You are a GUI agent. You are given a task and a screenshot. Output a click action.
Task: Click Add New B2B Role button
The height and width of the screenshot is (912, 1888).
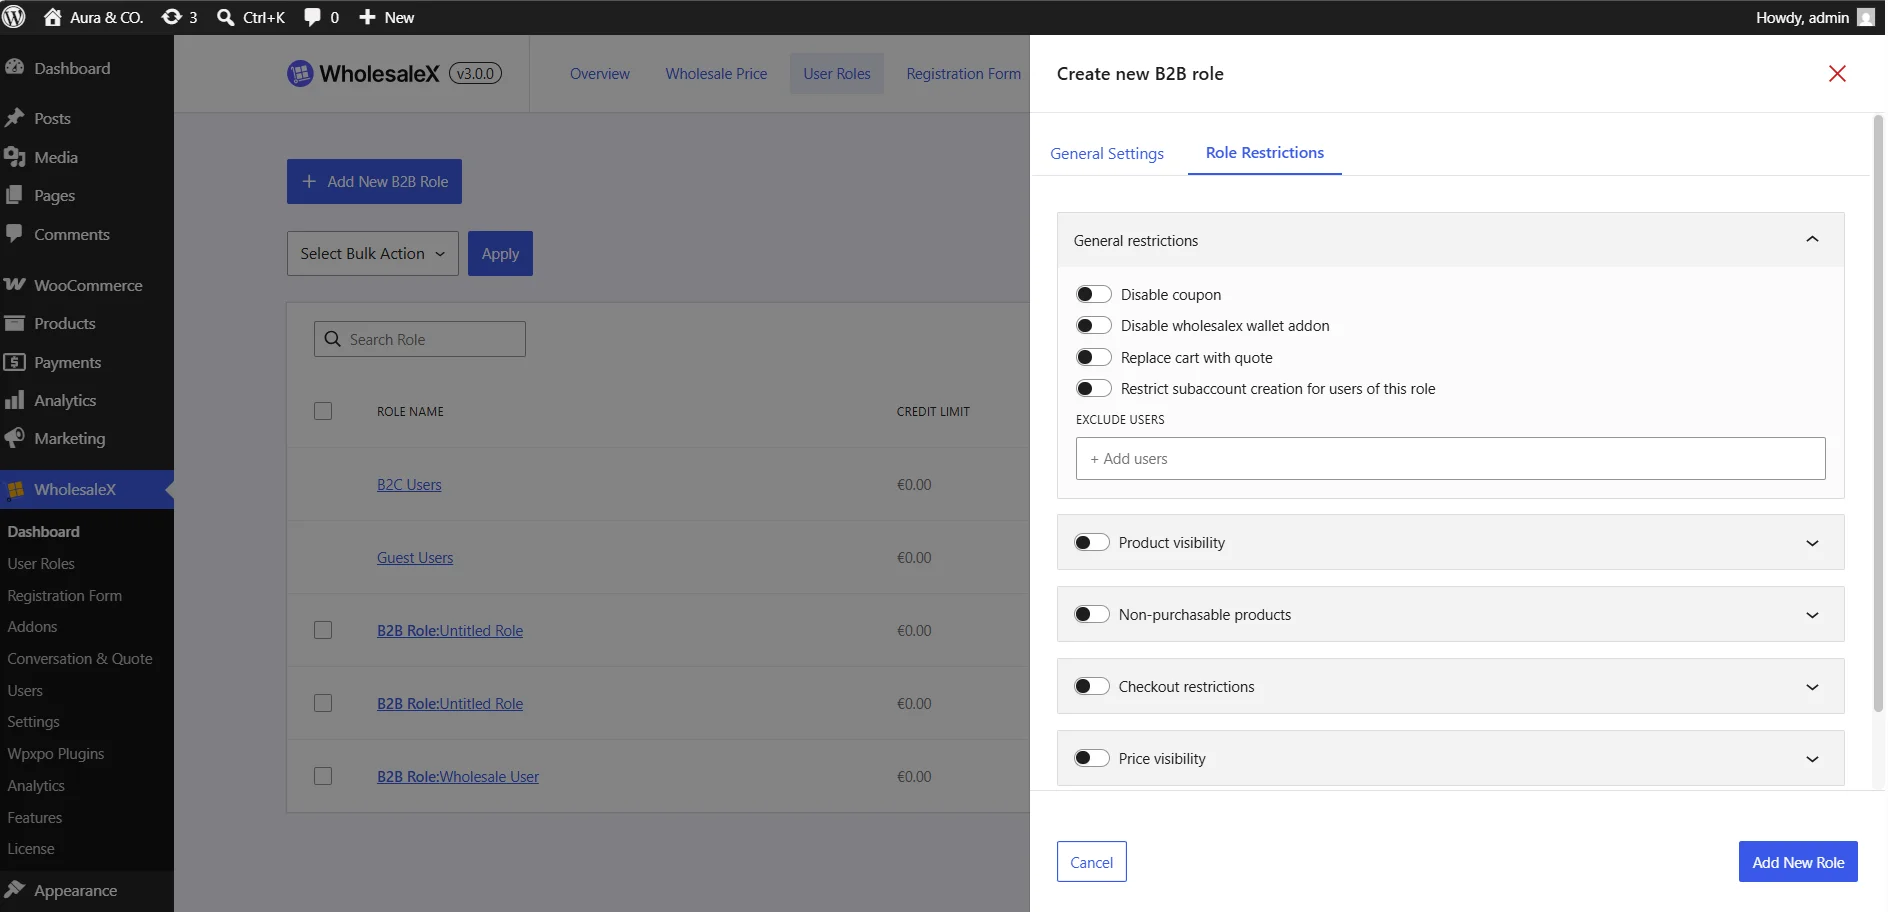(374, 181)
